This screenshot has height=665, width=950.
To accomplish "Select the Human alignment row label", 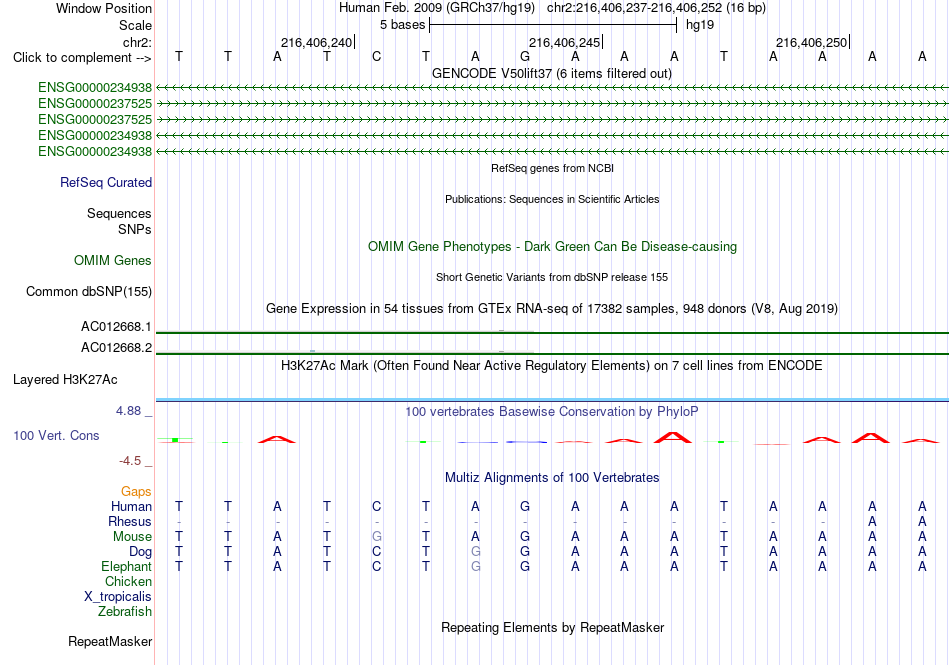I will pos(131,506).
